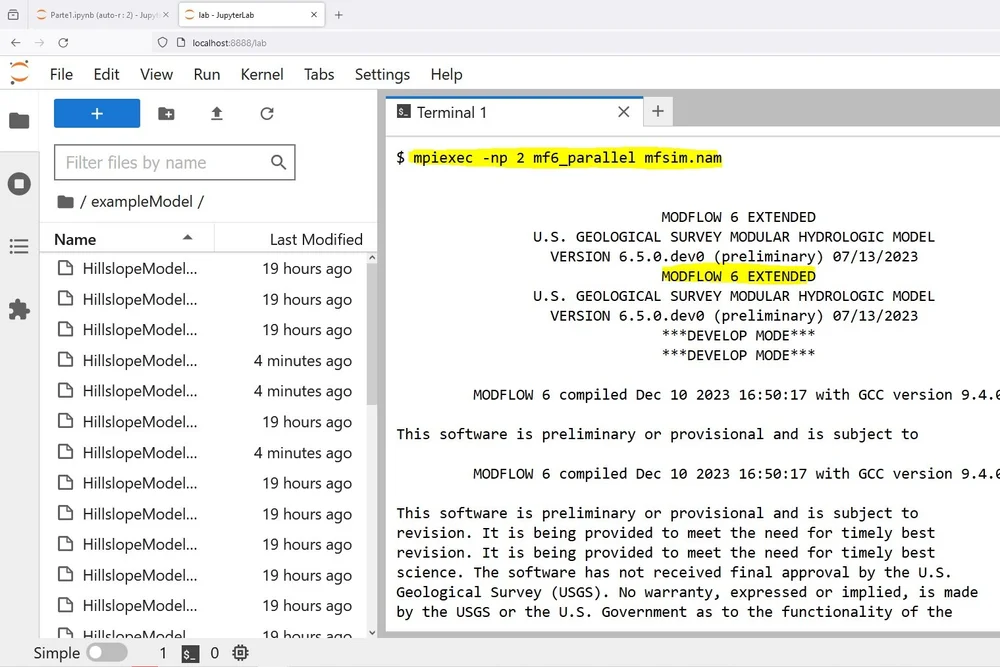Screen dimensions: 1000x667
Task: Click the terminal indicator in the status bar
Action: (189, 653)
